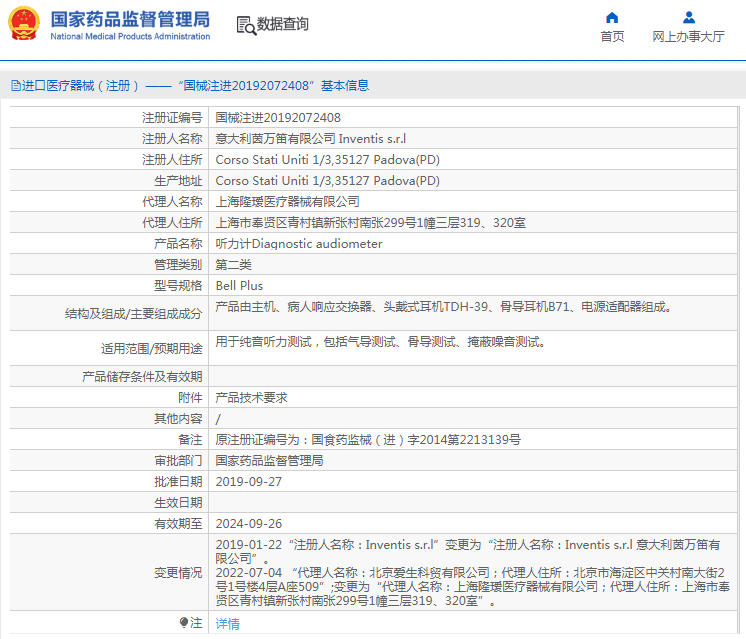
Task: Click the 注册证编号 row label
Action: click(172, 118)
